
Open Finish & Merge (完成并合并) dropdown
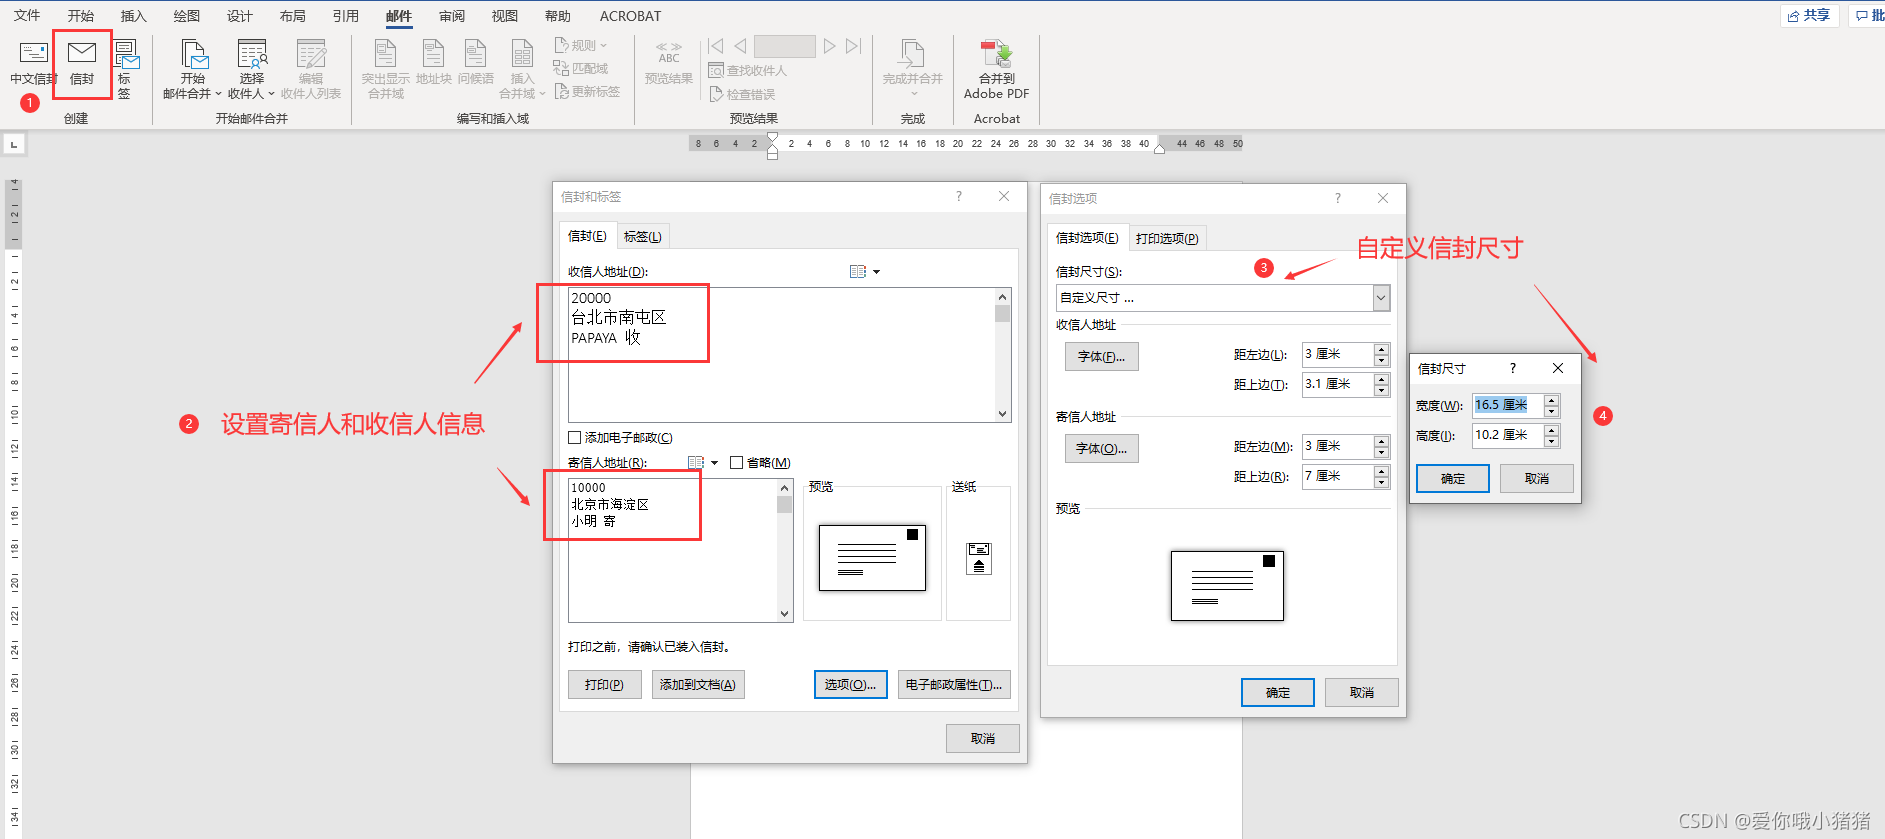point(912,69)
